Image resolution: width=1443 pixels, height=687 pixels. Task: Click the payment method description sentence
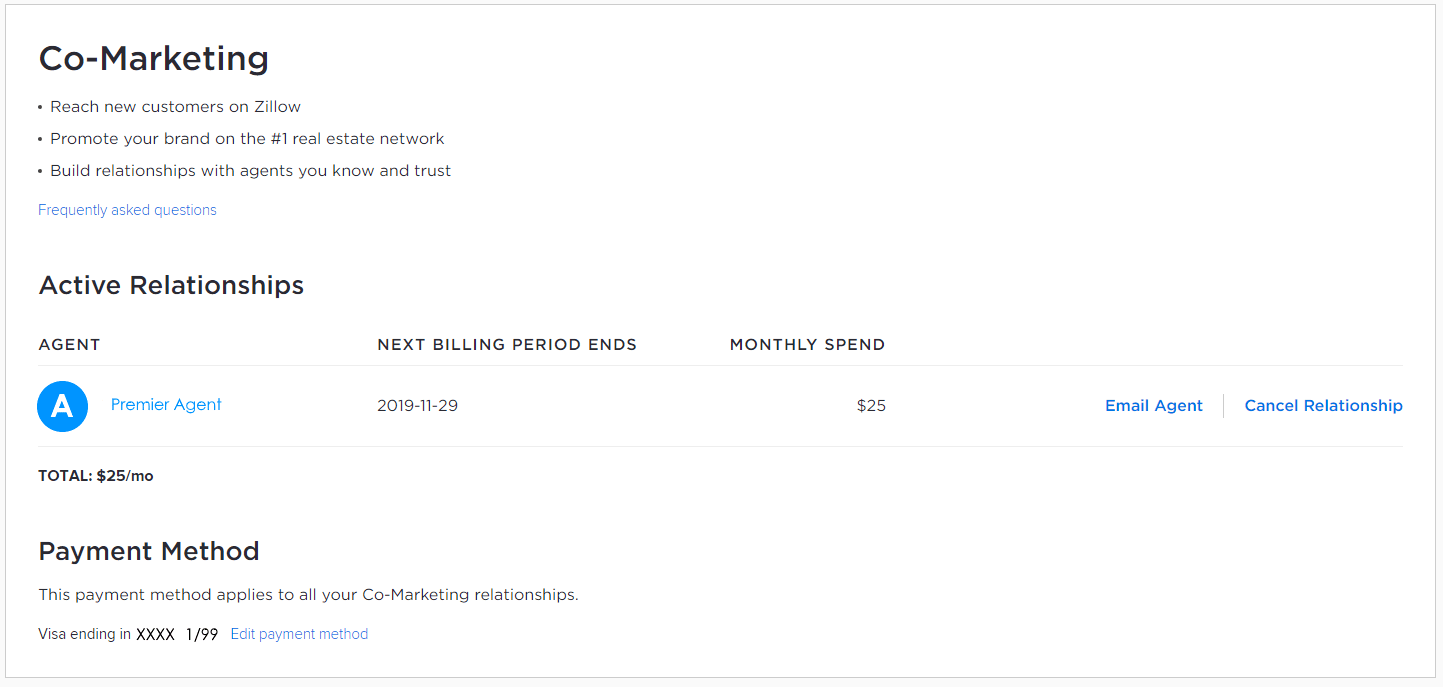[x=307, y=594]
